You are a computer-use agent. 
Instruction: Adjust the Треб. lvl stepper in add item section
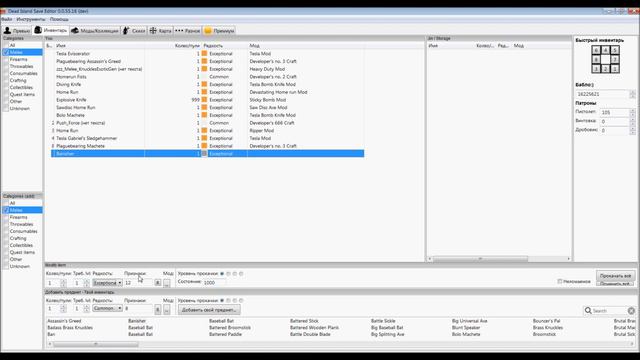(87, 309)
